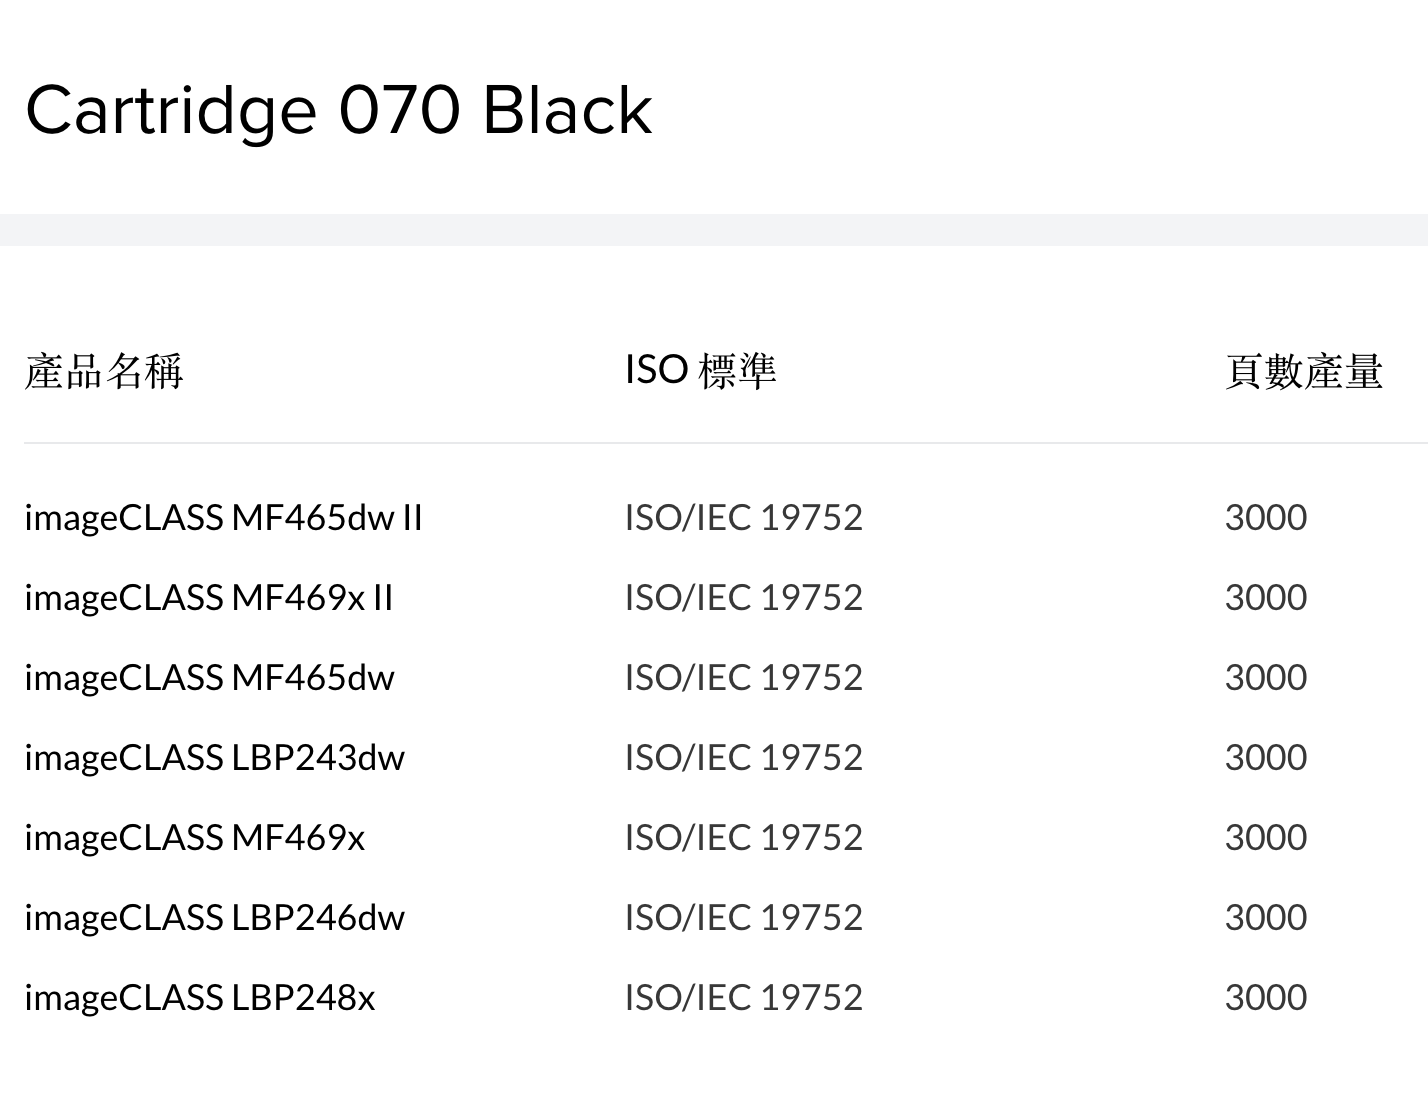The width and height of the screenshot is (1428, 1102).
Task: Select the imageCLASS MF469x row name
Action: [194, 838]
